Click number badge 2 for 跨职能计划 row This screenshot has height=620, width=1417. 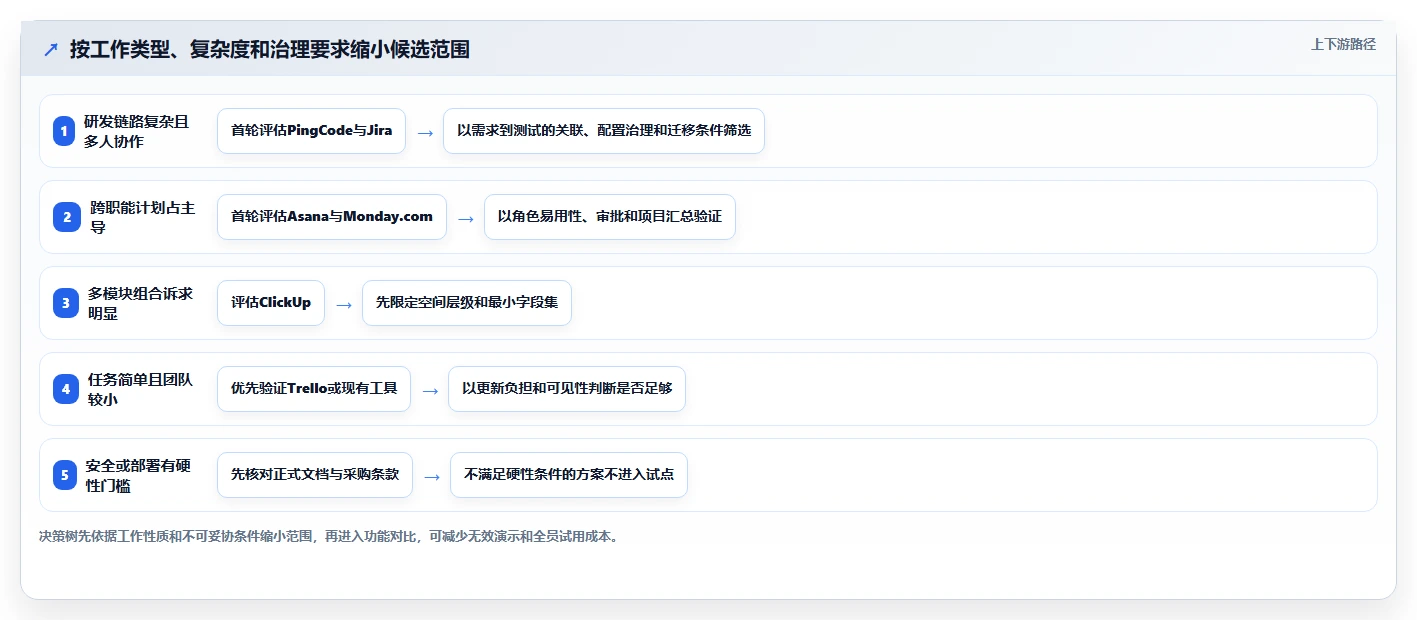(67, 217)
